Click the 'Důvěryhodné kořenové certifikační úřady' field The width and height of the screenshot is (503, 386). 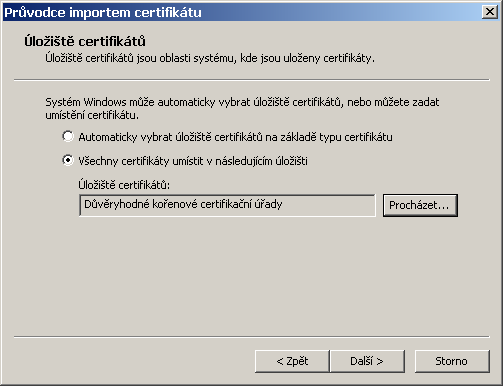pos(227,205)
